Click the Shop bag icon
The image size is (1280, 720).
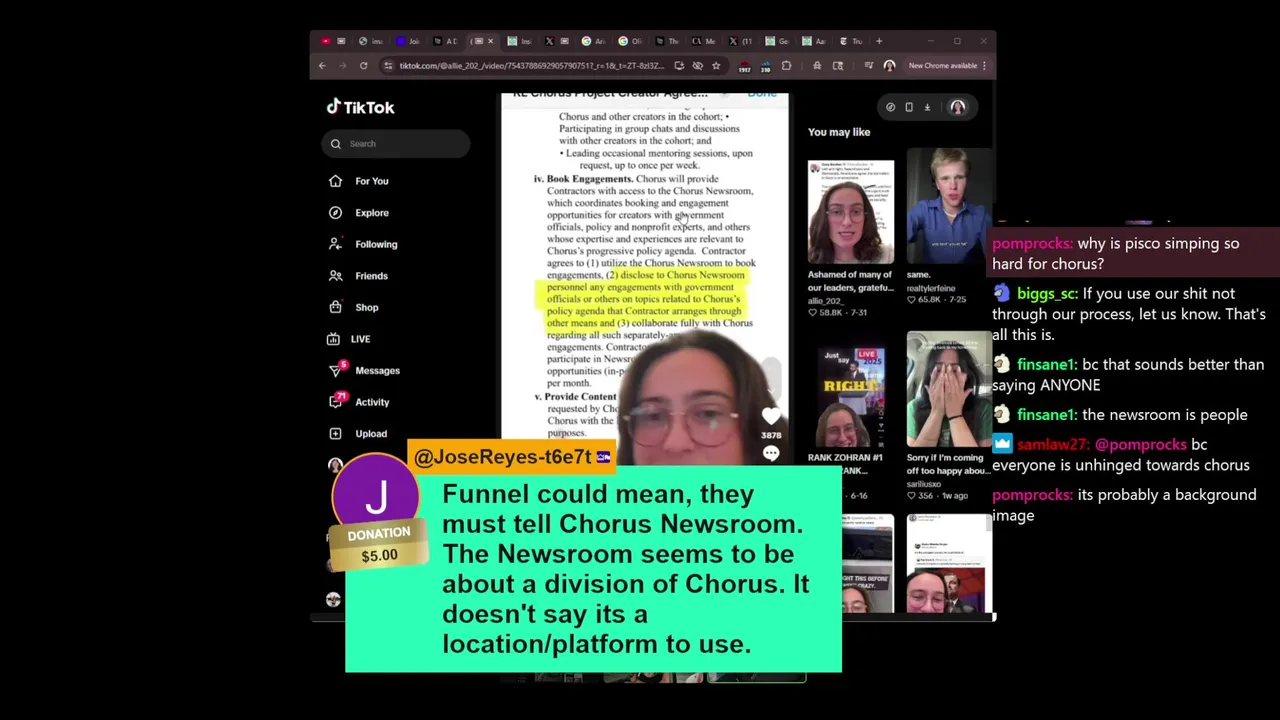point(335,308)
